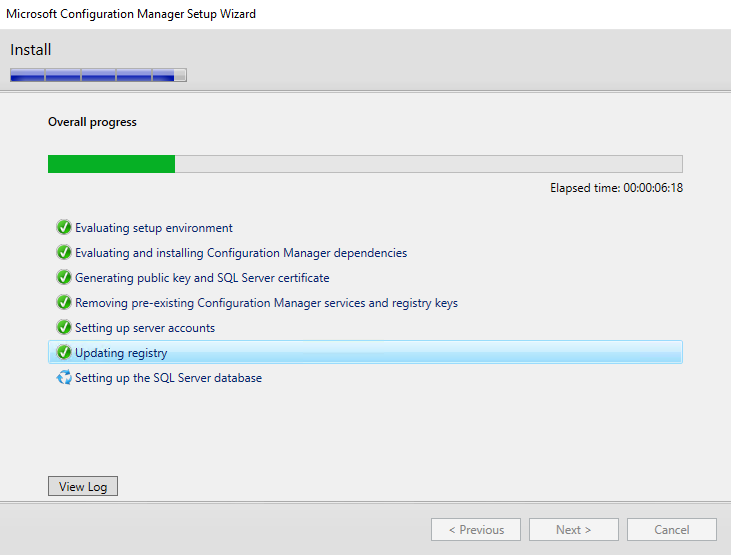Click the < Previous button

point(475,530)
